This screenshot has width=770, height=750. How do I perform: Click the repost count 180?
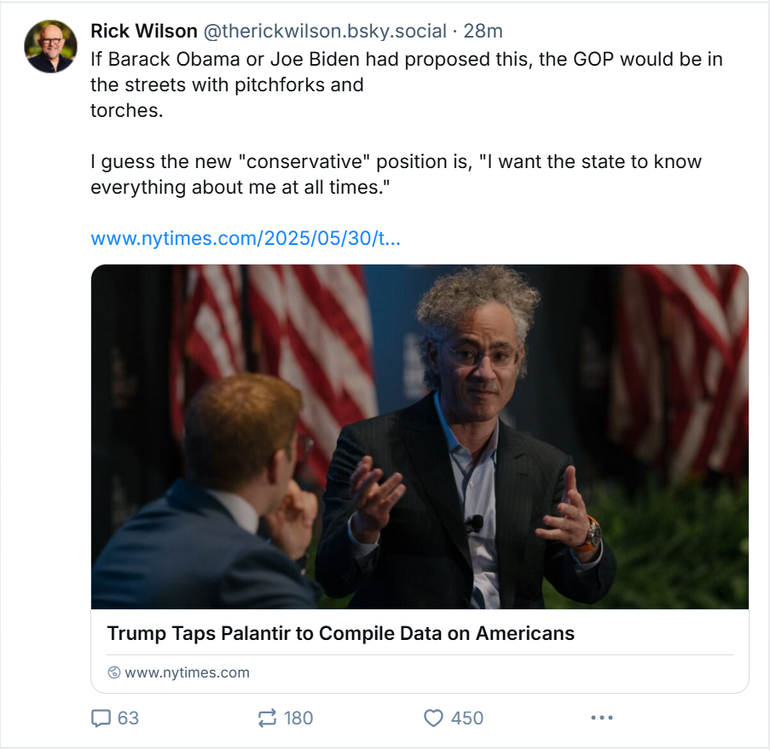[x=298, y=718]
